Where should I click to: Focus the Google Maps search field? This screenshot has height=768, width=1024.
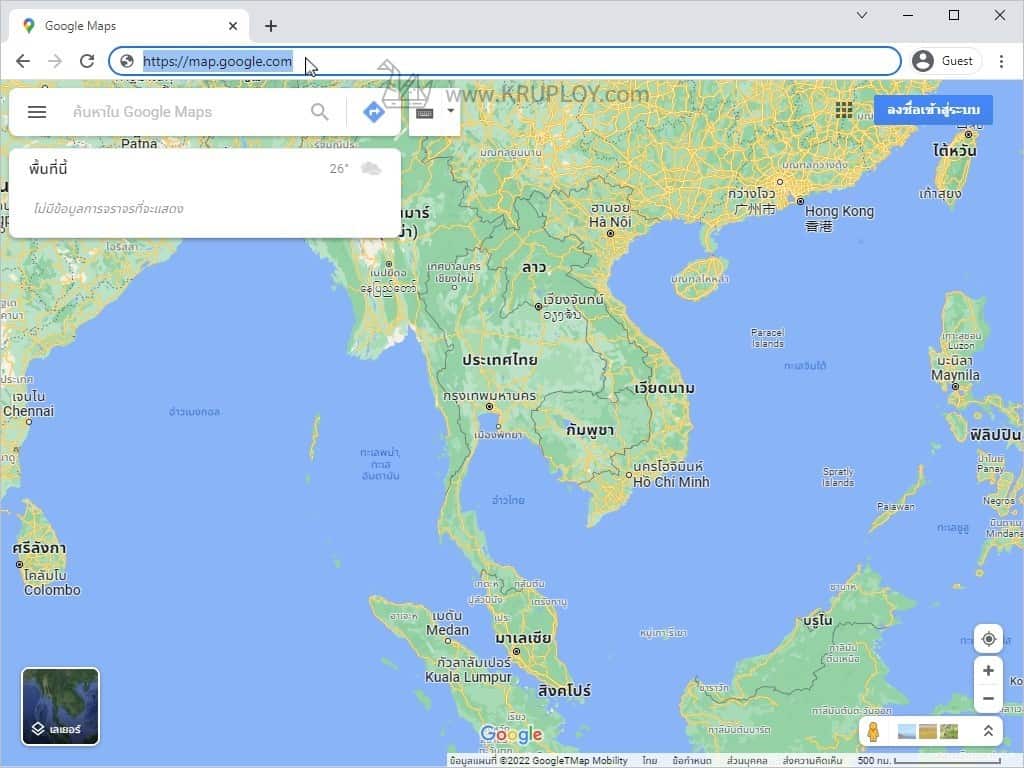click(185, 112)
